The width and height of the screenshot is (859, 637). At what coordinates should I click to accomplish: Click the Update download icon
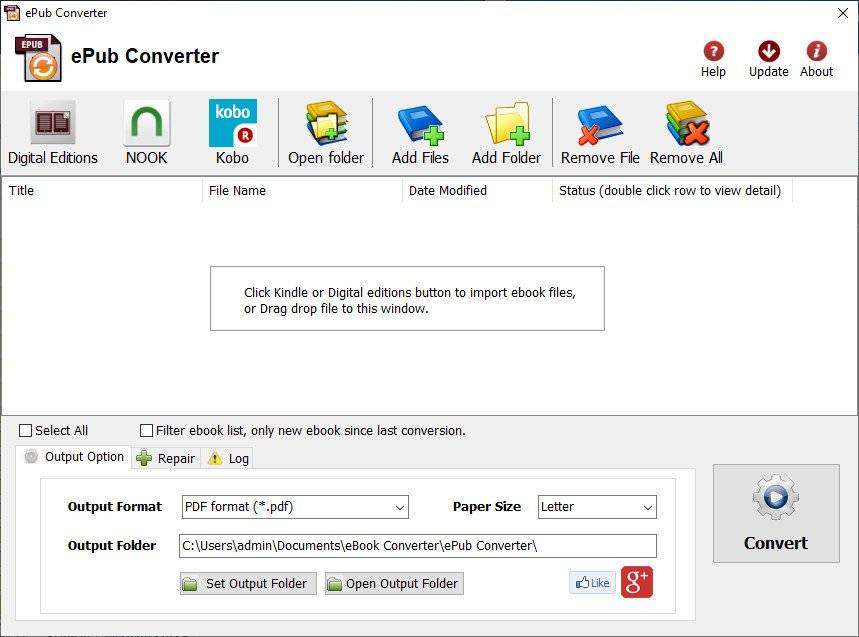[x=769, y=51]
